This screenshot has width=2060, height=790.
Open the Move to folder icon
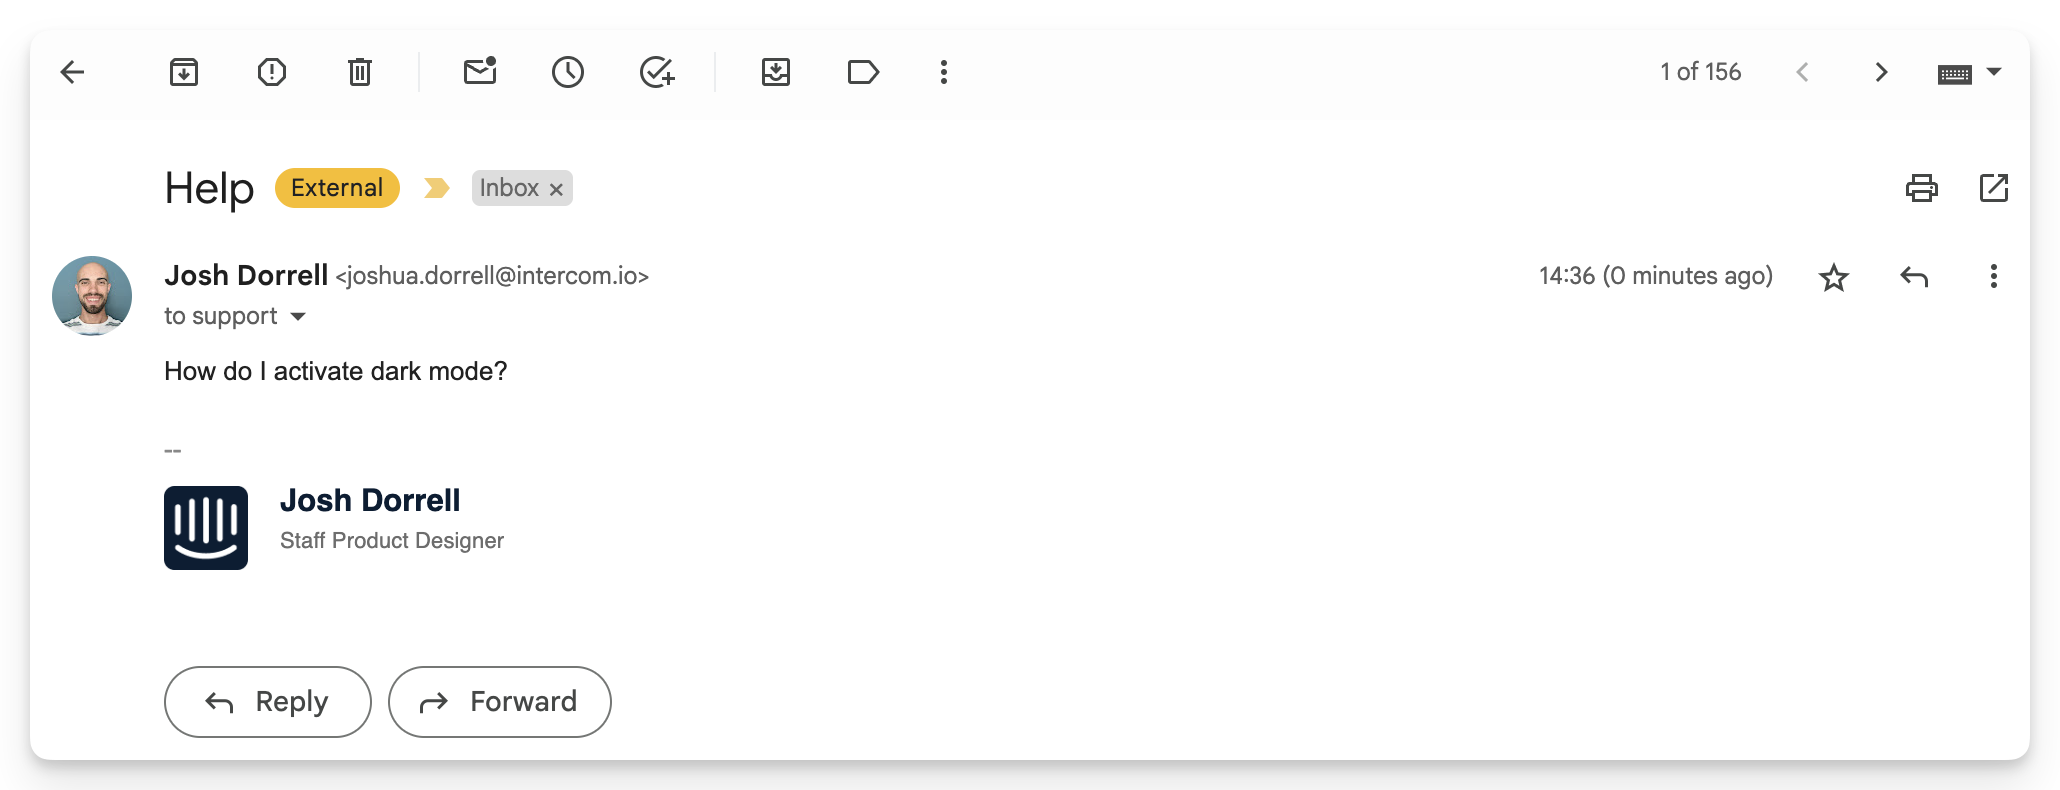tap(776, 72)
